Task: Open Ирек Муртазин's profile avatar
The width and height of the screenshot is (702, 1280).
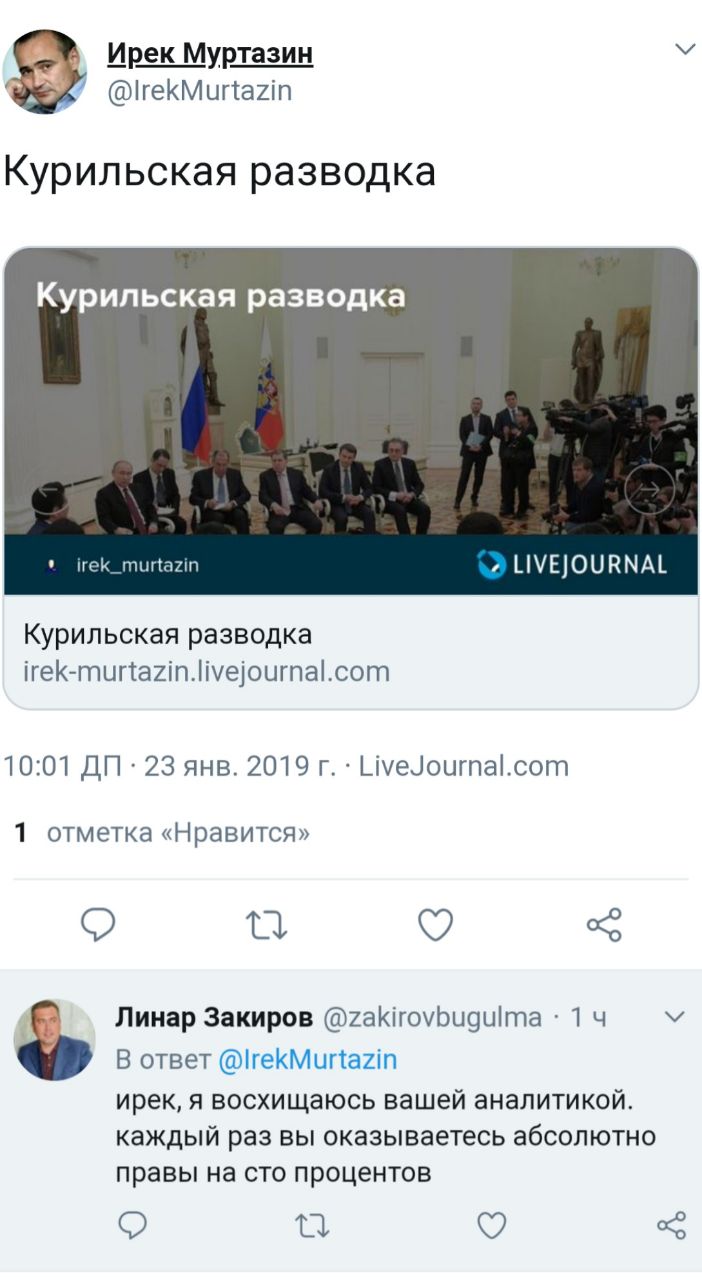Action: 44,72
